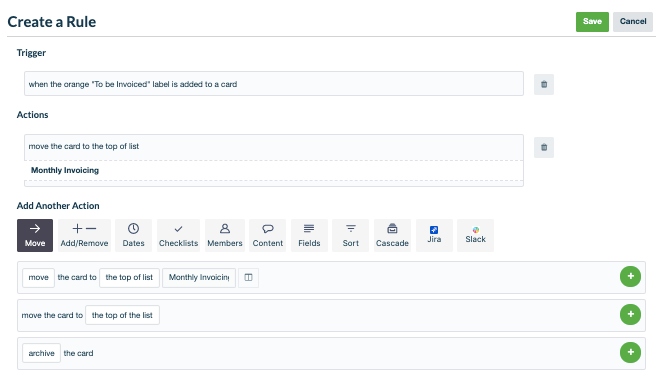
Task: Open the Dates action category
Action: pos(133,235)
